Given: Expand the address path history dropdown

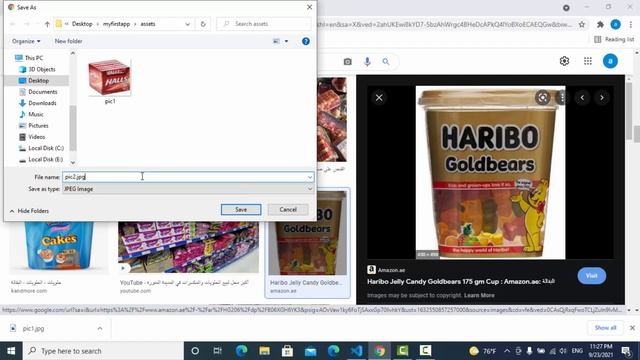Looking at the screenshot, I should point(187,24).
